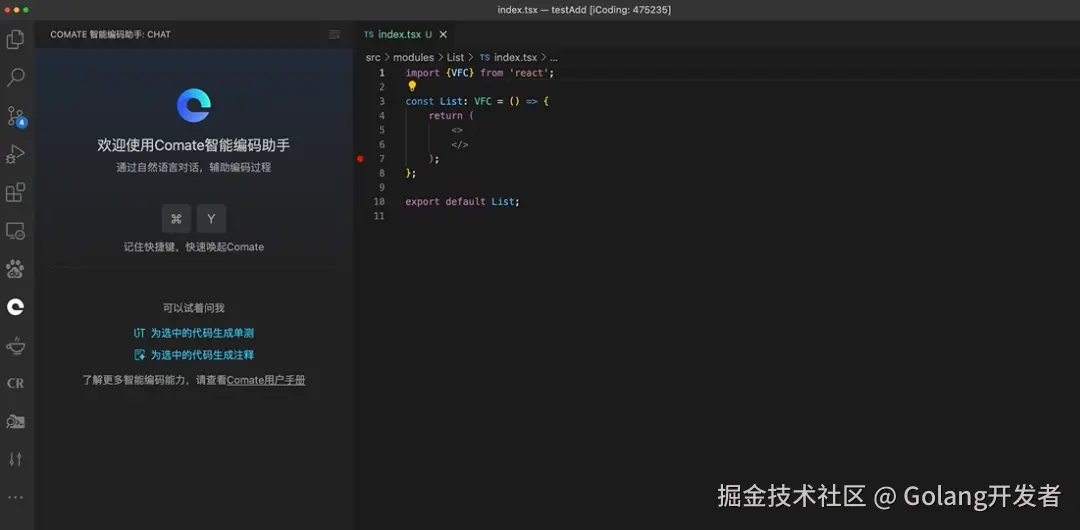Click the coffee cup sidebar icon

pyautogui.click(x=15, y=345)
